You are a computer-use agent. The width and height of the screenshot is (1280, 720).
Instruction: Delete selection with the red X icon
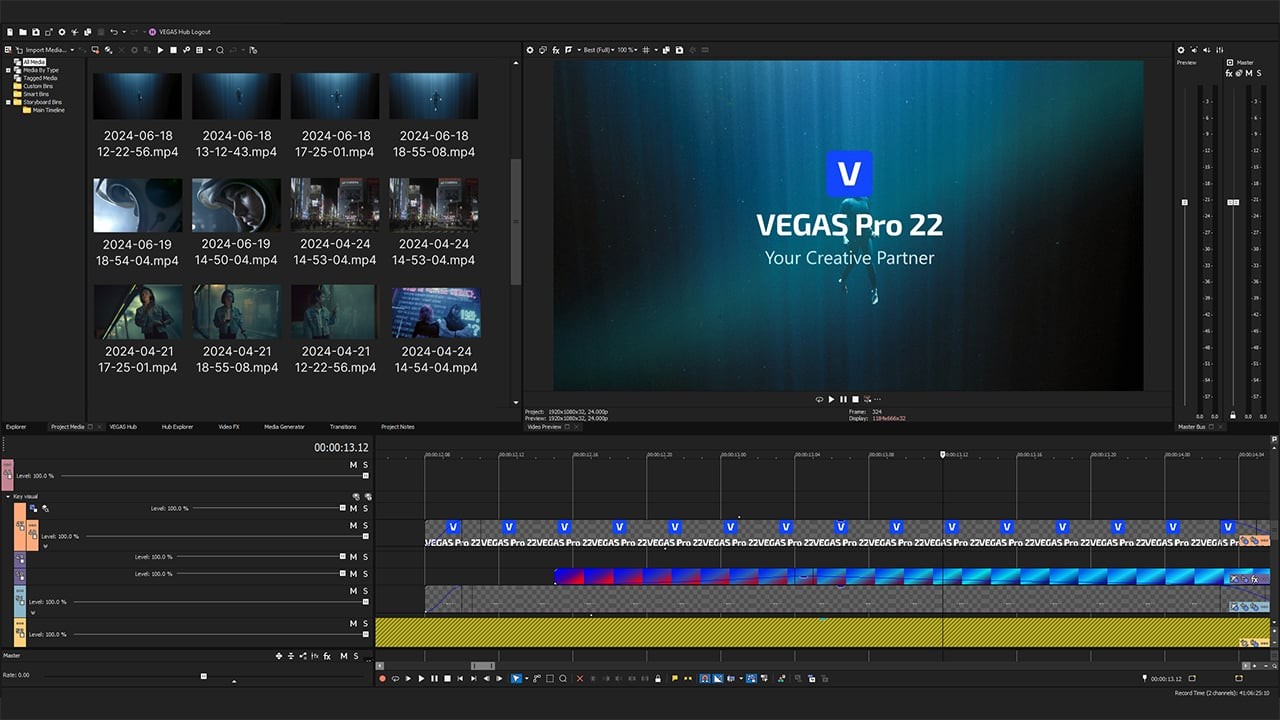[x=580, y=678]
